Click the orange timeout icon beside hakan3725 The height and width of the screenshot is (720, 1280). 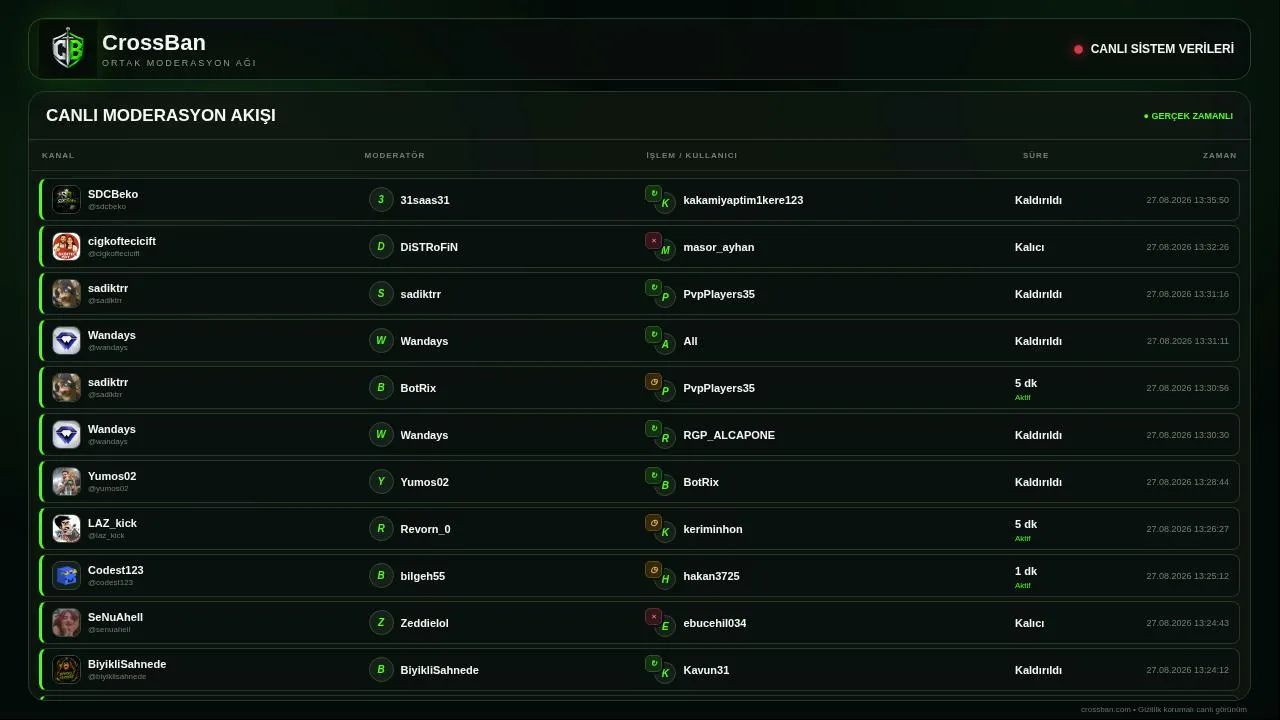(654, 569)
